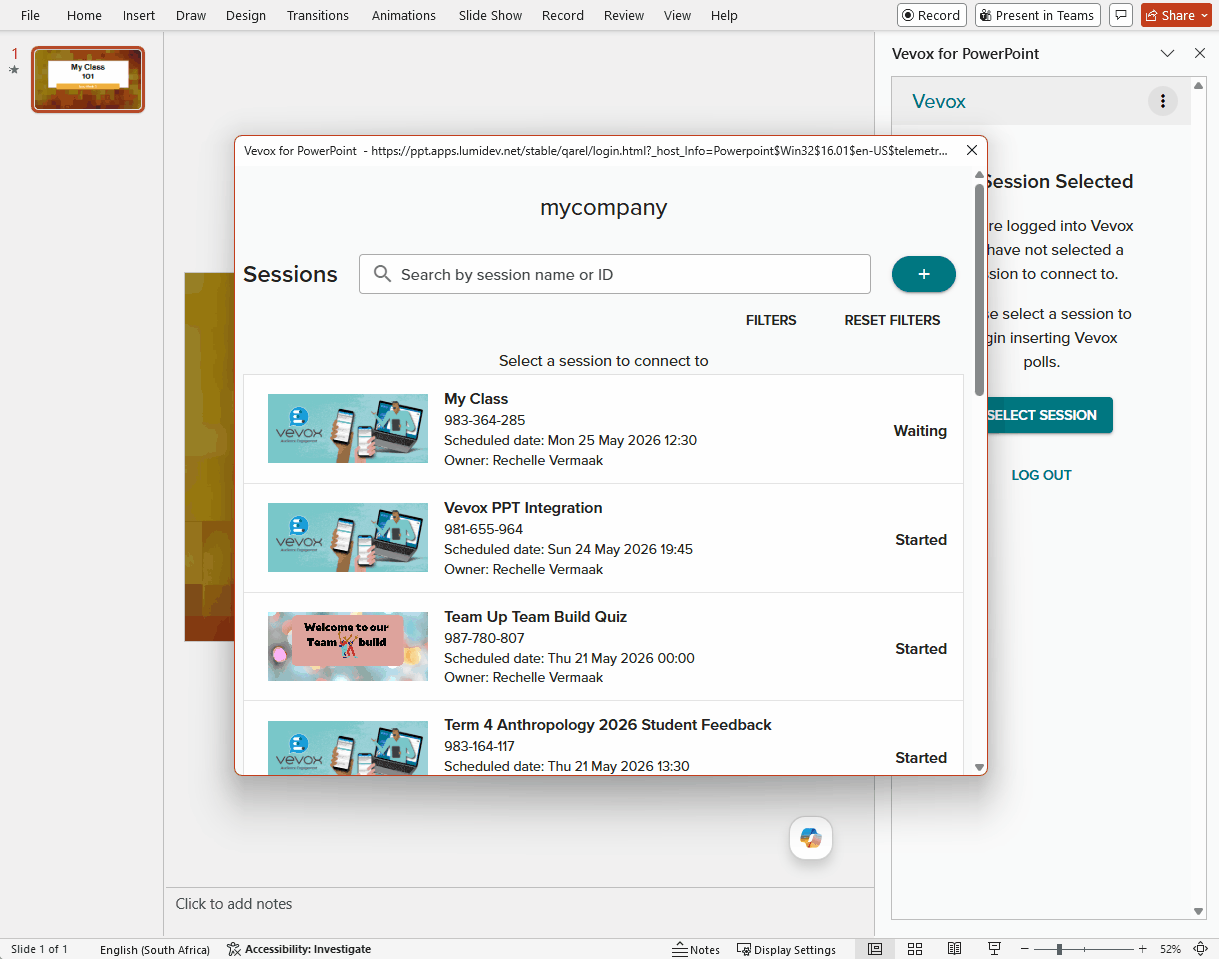Click the zoom slider handle
1219x959 pixels.
(x=1059, y=949)
